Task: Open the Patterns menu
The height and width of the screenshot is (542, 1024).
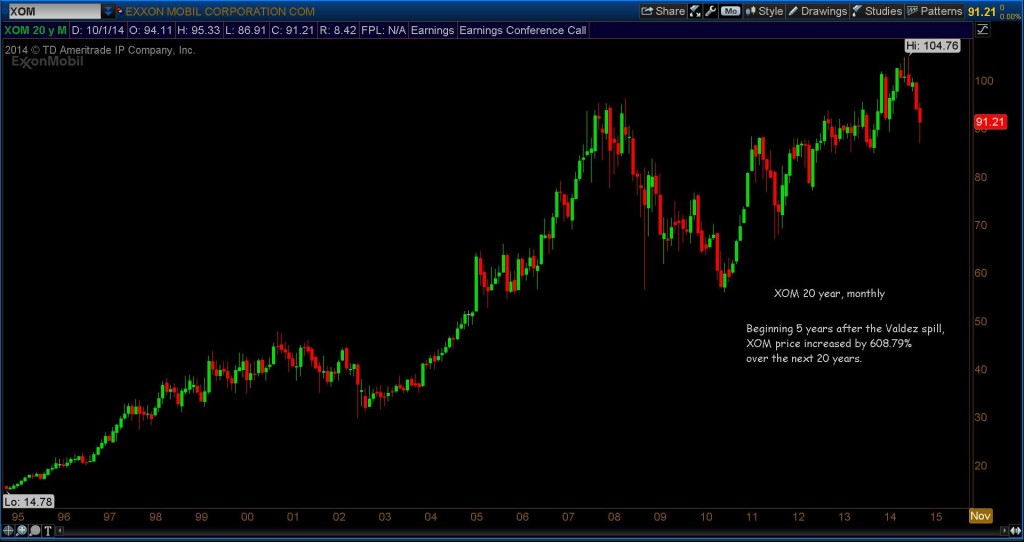Action: [x=935, y=11]
